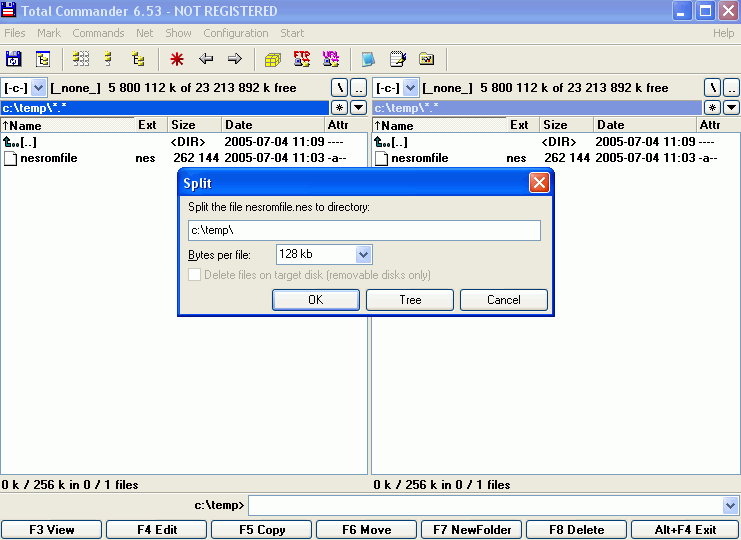The width and height of the screenshot is (741, 540).
Task: Sort left panel by Name column header
Action: (68, 125)
